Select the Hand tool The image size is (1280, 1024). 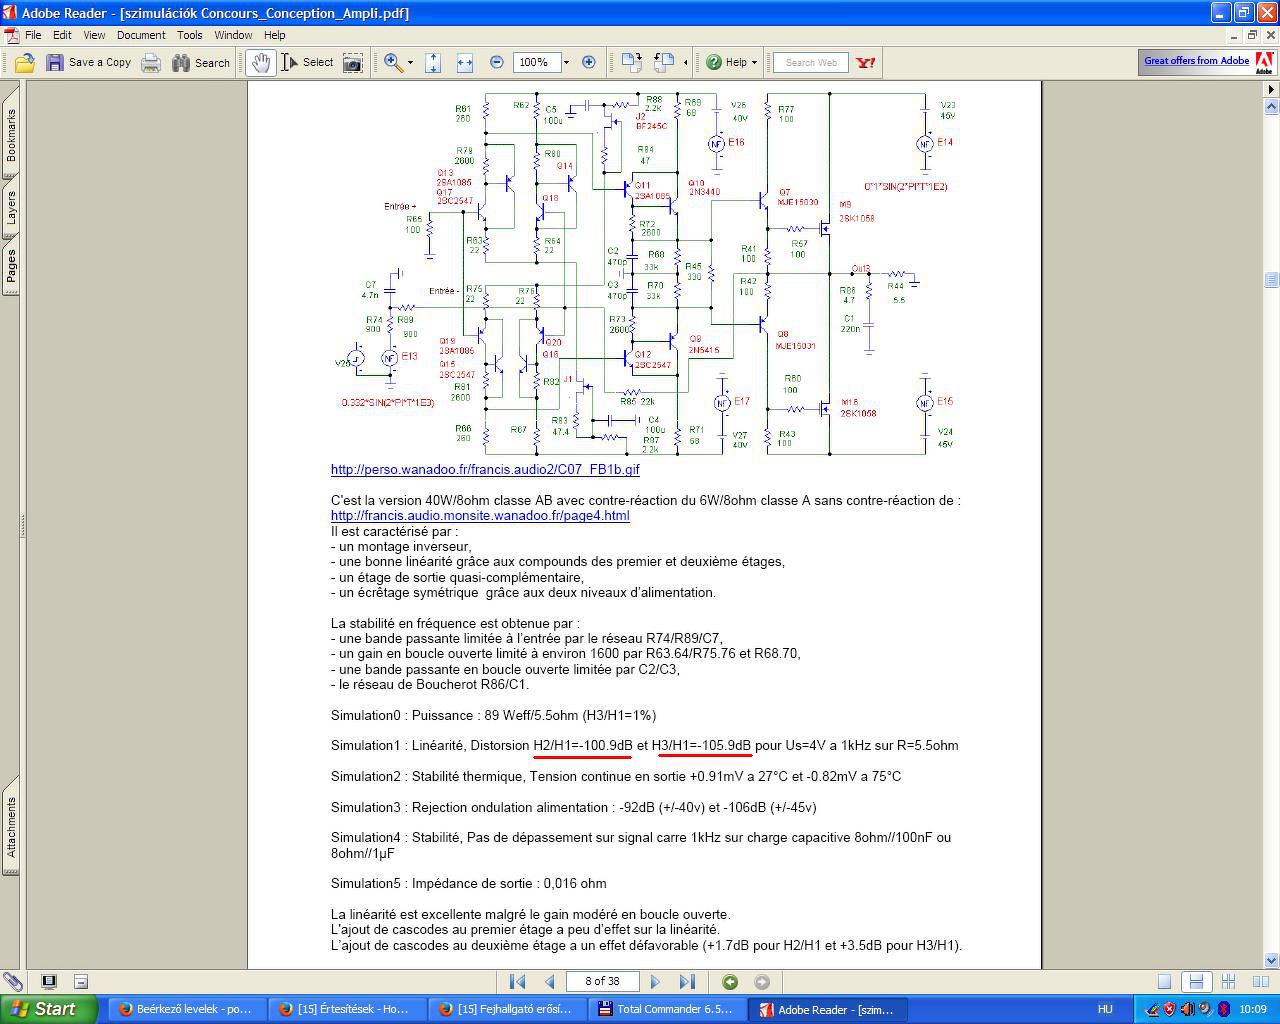(x=260, y=62)
